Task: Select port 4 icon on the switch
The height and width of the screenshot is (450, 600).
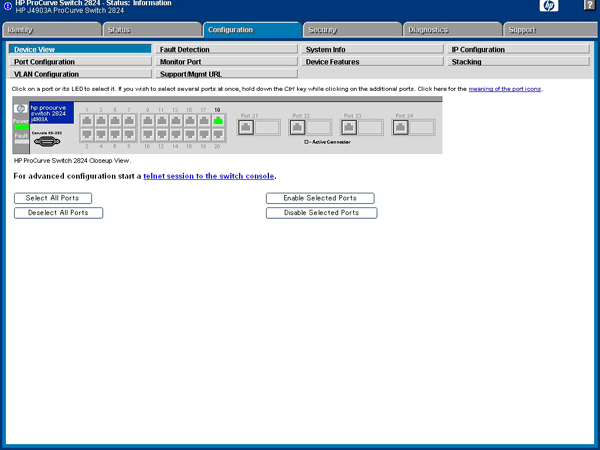Action: click(101, 135)
